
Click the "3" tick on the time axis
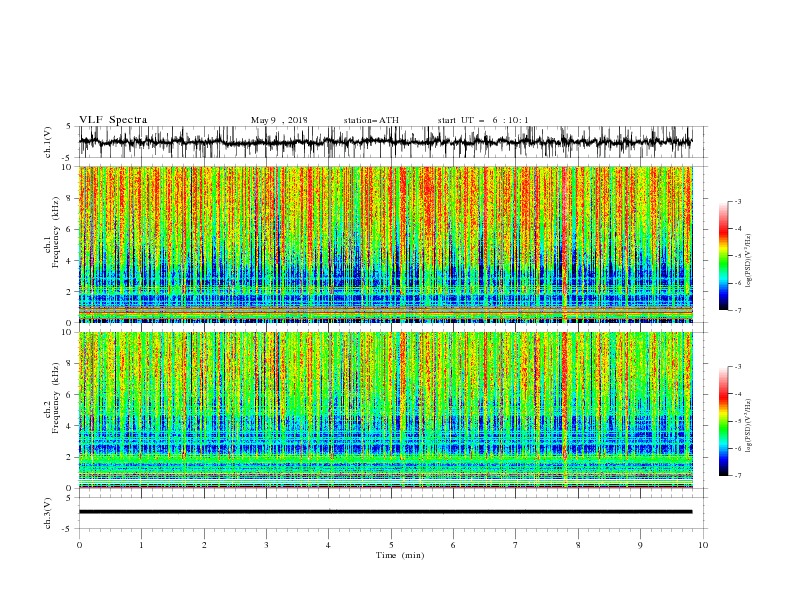(x=266, y=545)
